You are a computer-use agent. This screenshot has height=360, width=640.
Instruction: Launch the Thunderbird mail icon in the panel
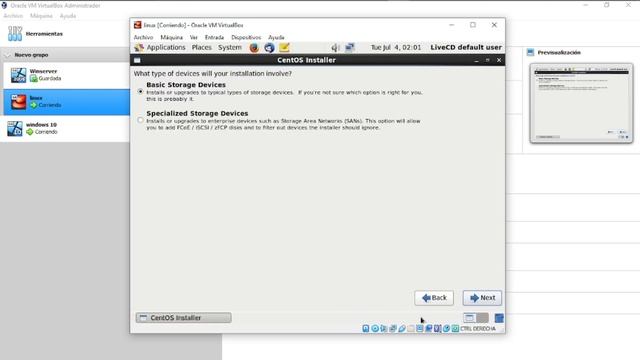click(x=269, y=48)
